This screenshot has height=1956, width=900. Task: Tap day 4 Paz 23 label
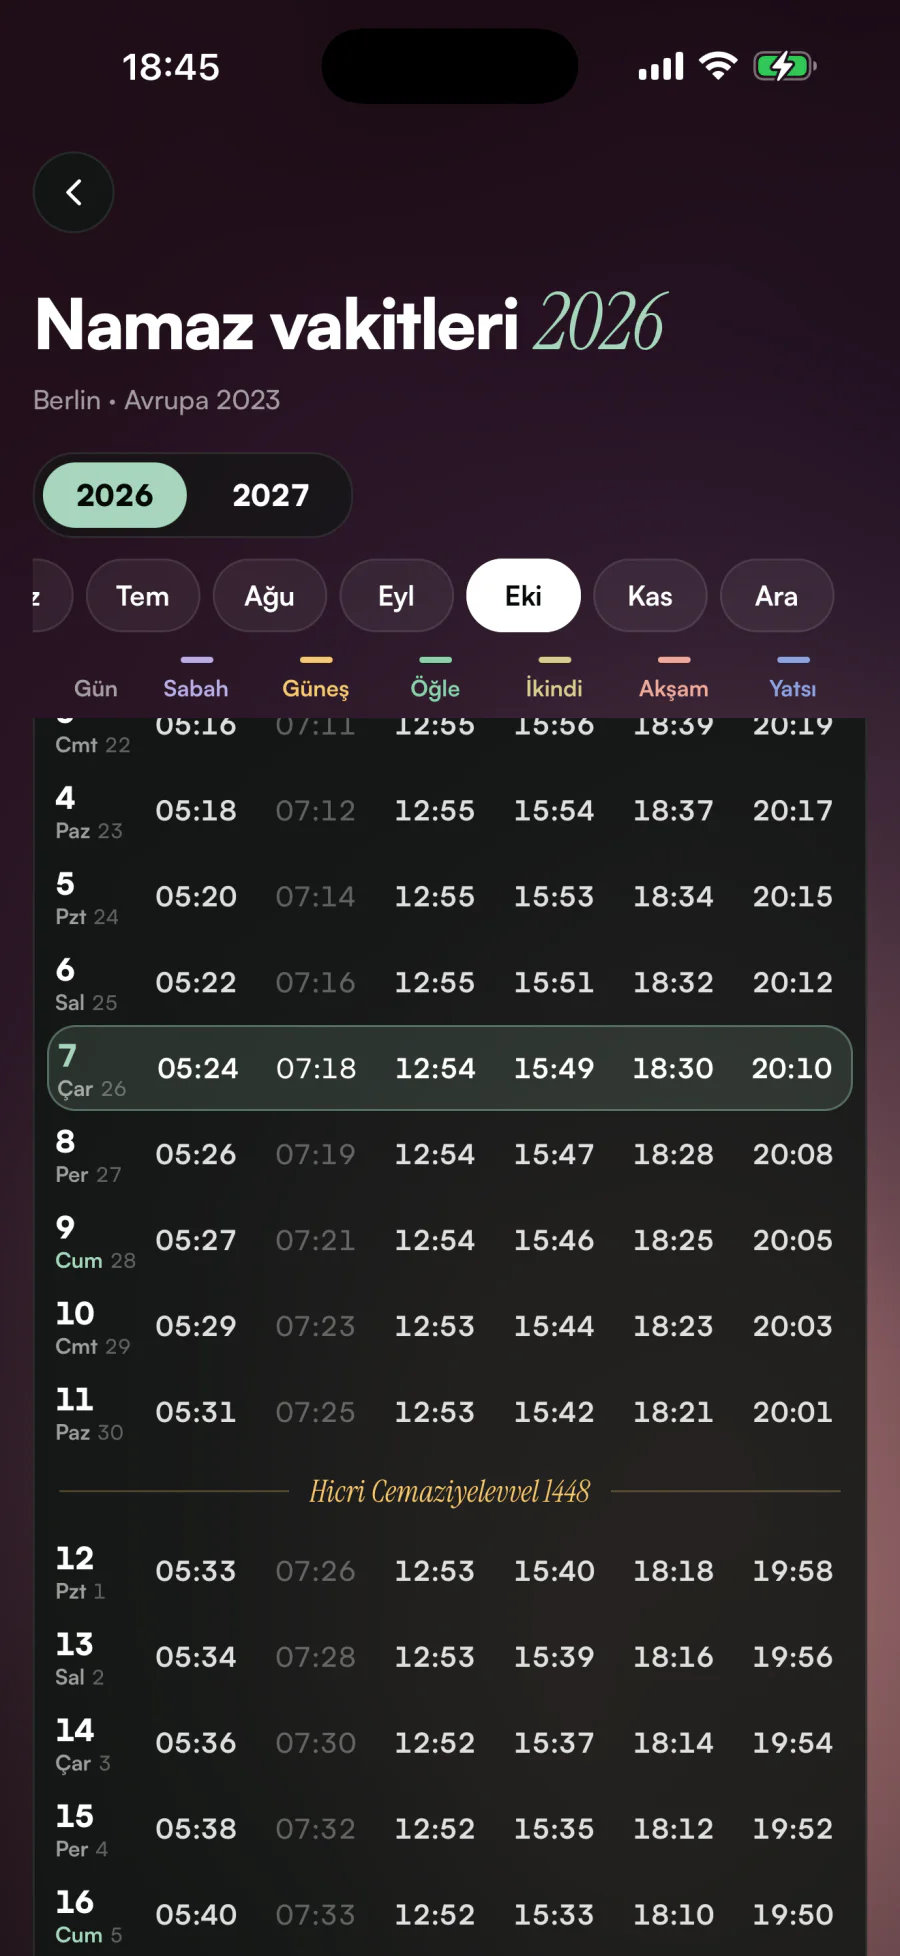click(89, 812)
